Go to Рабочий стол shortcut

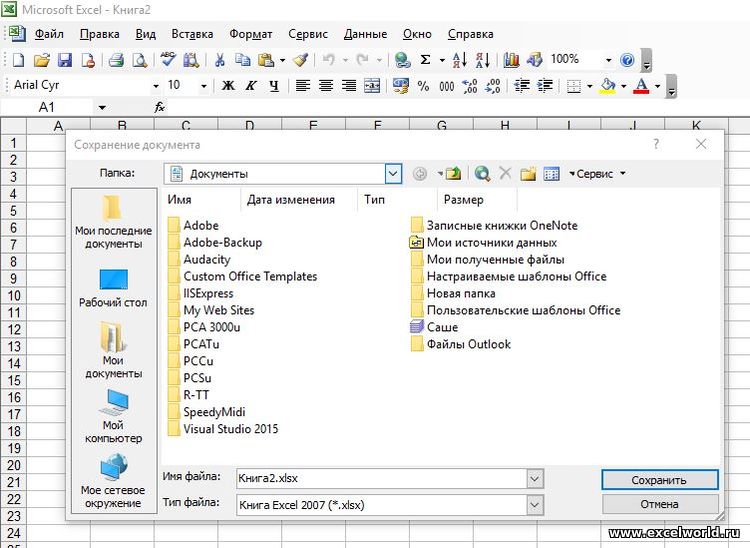[113, 288]
